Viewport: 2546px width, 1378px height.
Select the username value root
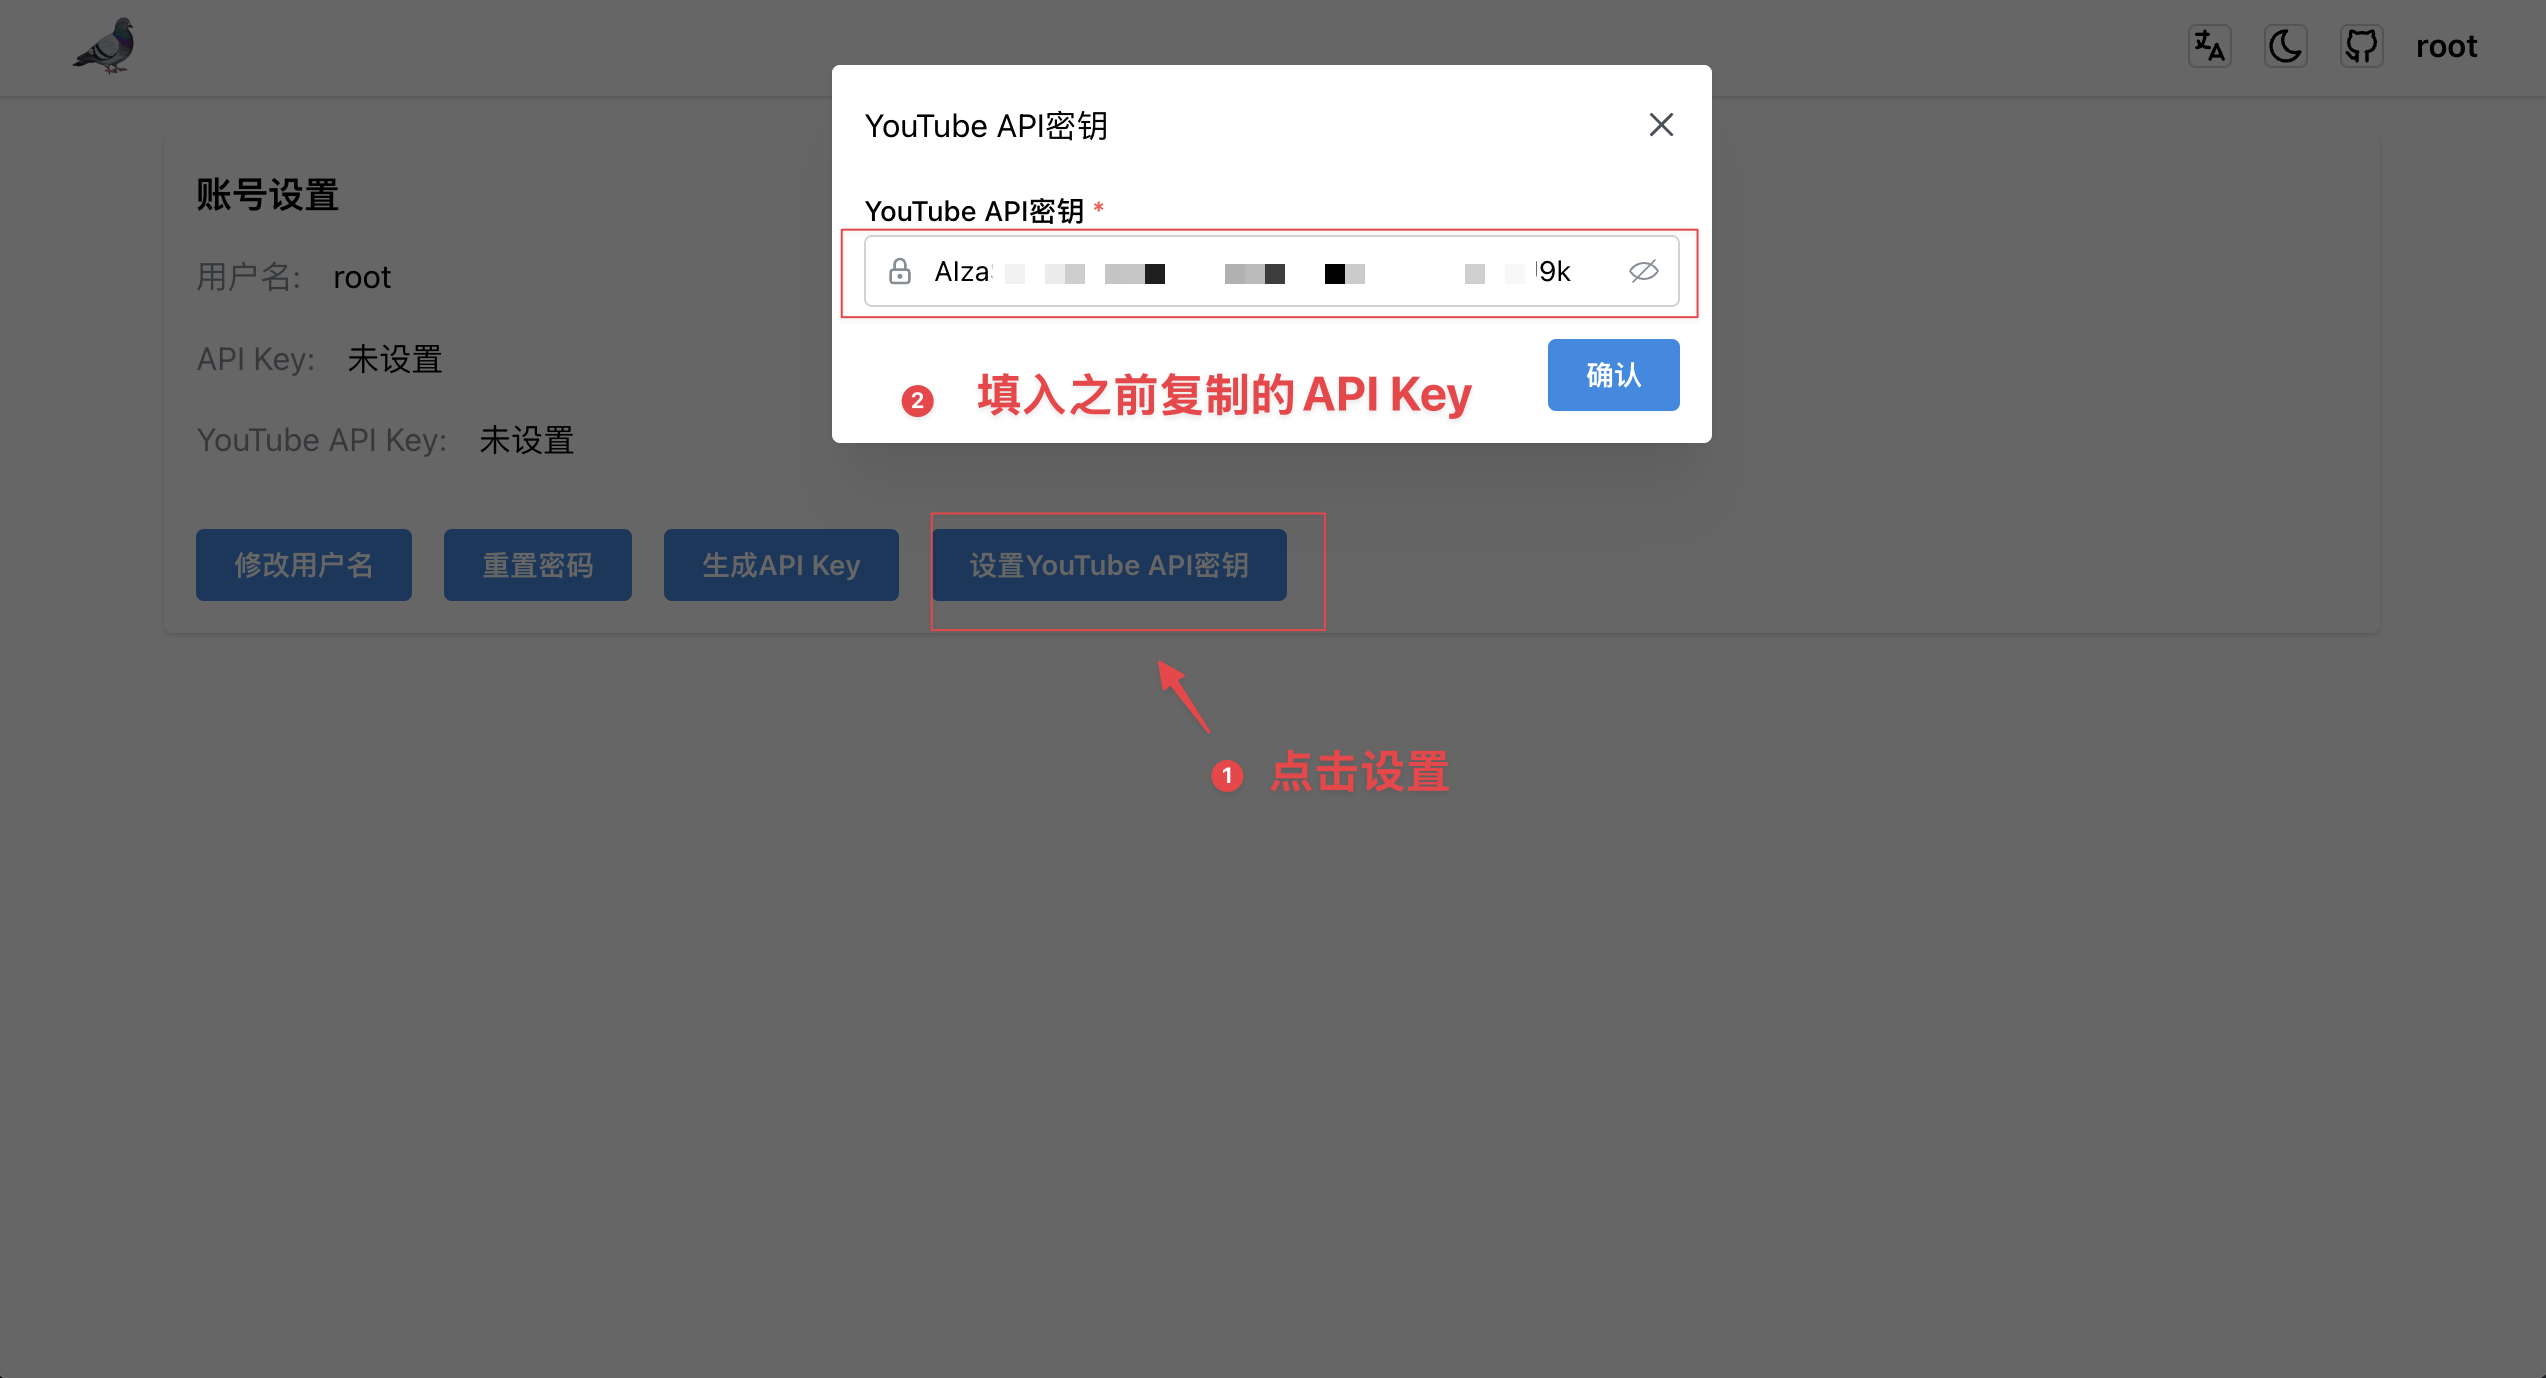(x=362, y=277)
